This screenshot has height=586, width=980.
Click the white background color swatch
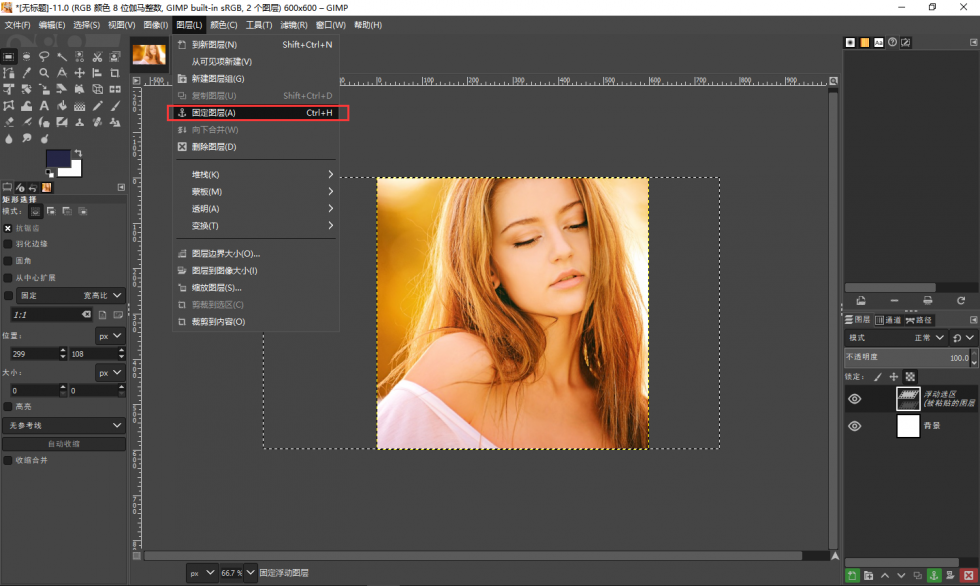(x=76, y=170)
